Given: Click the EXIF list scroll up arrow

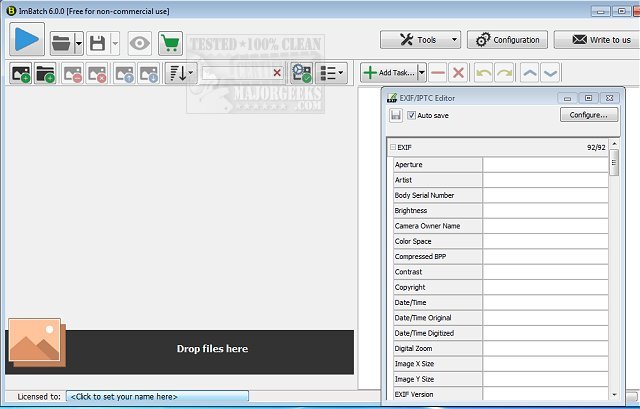Looking at the screenshot, I should point(614,144).
